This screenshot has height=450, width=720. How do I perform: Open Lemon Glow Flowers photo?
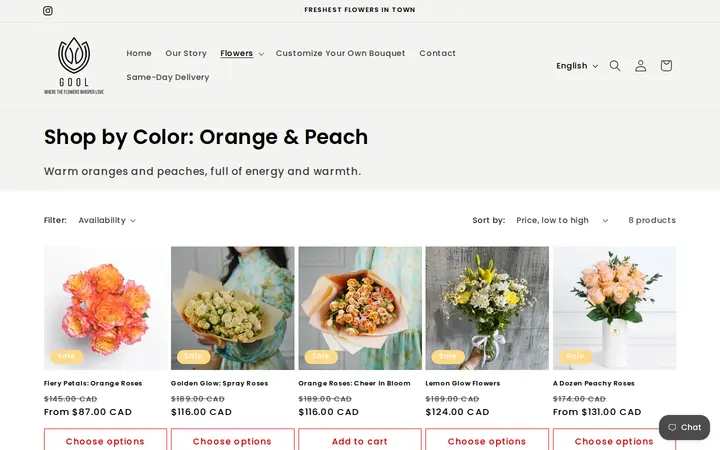487,308
